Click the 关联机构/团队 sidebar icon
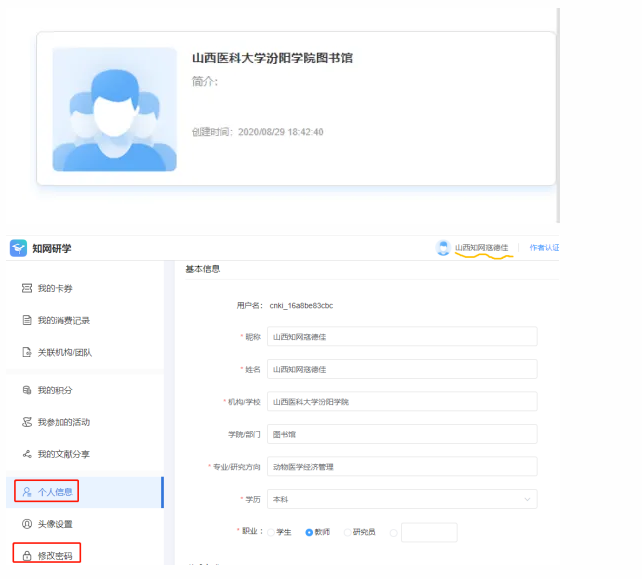The height and width of the screenshot is (579, 642). [x=27, y=353]
